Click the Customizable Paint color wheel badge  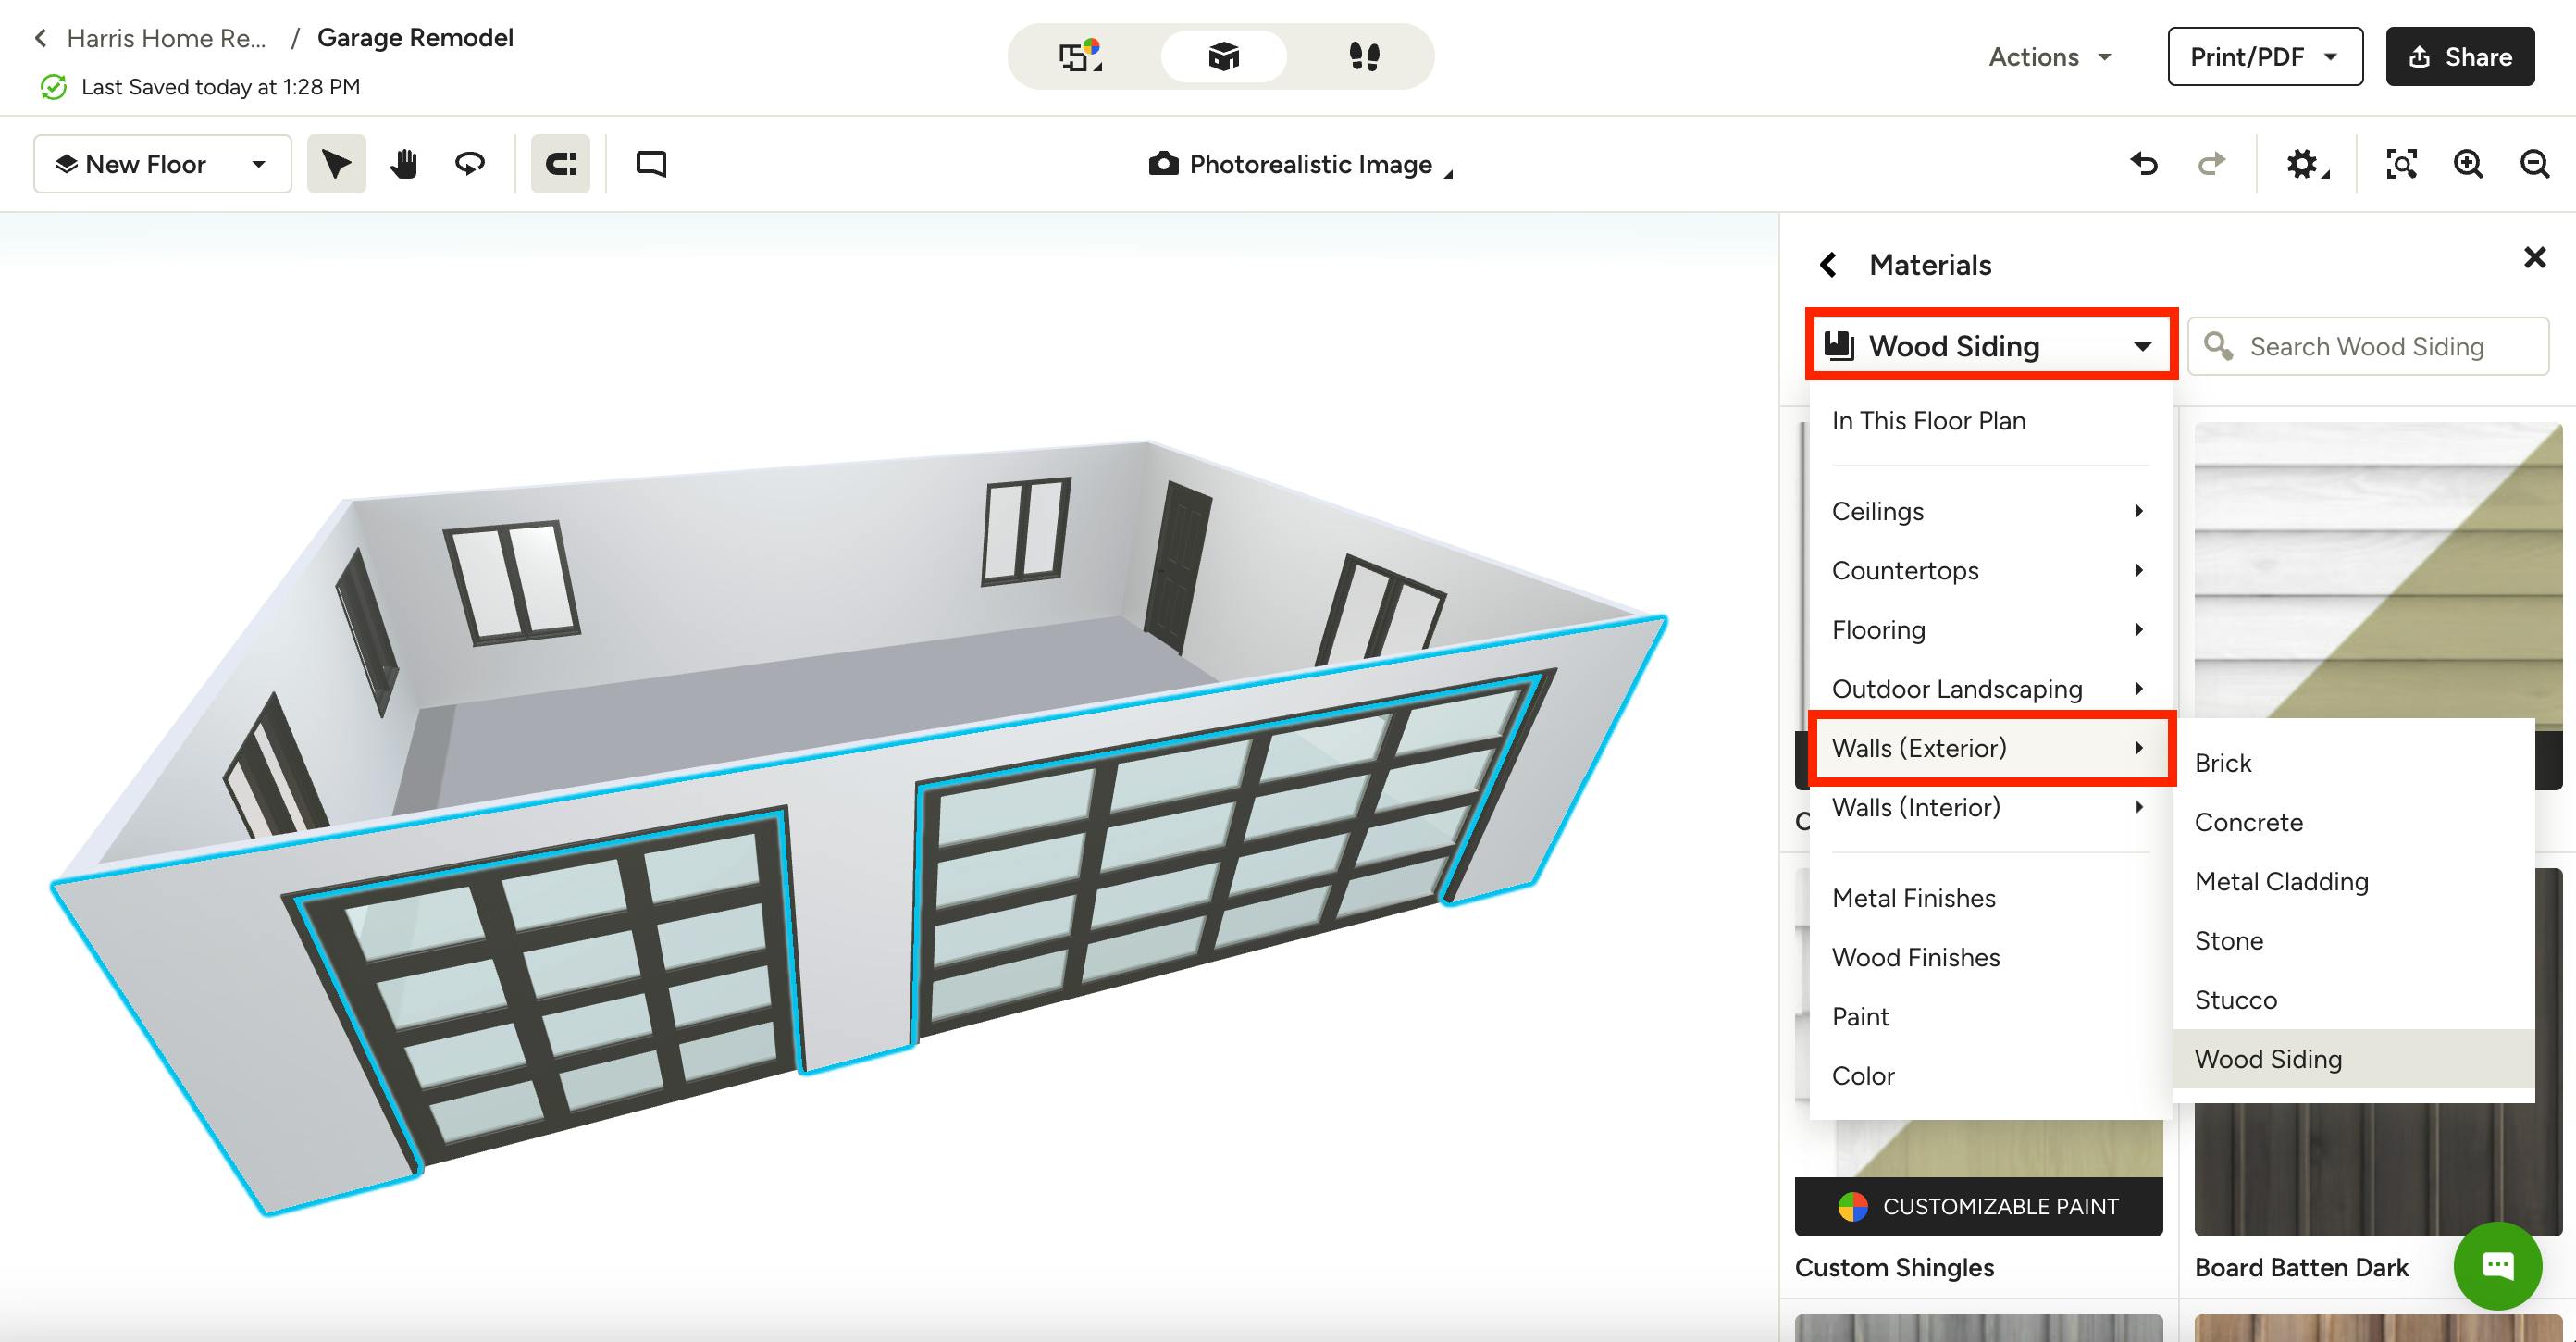(x=1852, y=1206)
